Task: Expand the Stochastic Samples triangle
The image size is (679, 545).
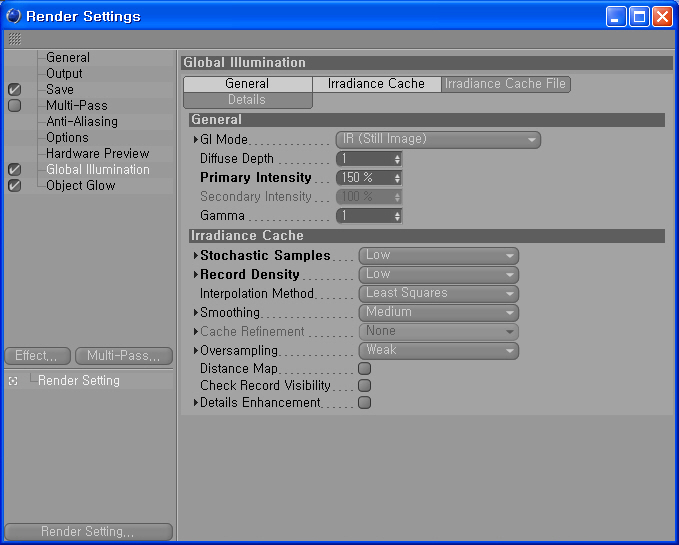Action: (196, 256)
